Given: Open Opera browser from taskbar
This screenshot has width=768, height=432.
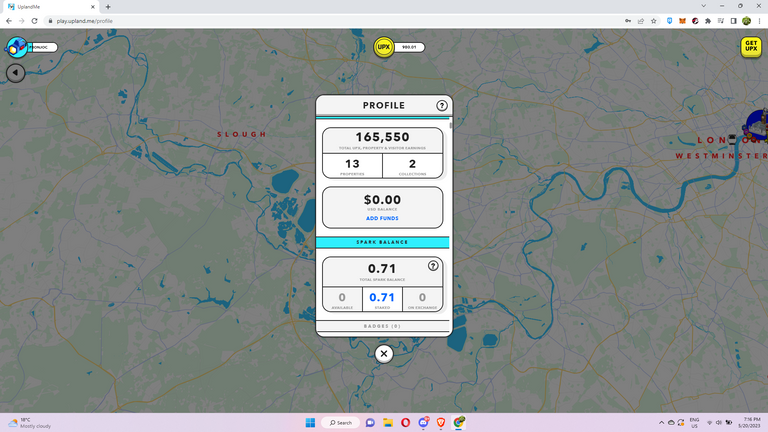Looking at the screenshot, I should click(406, 423).
